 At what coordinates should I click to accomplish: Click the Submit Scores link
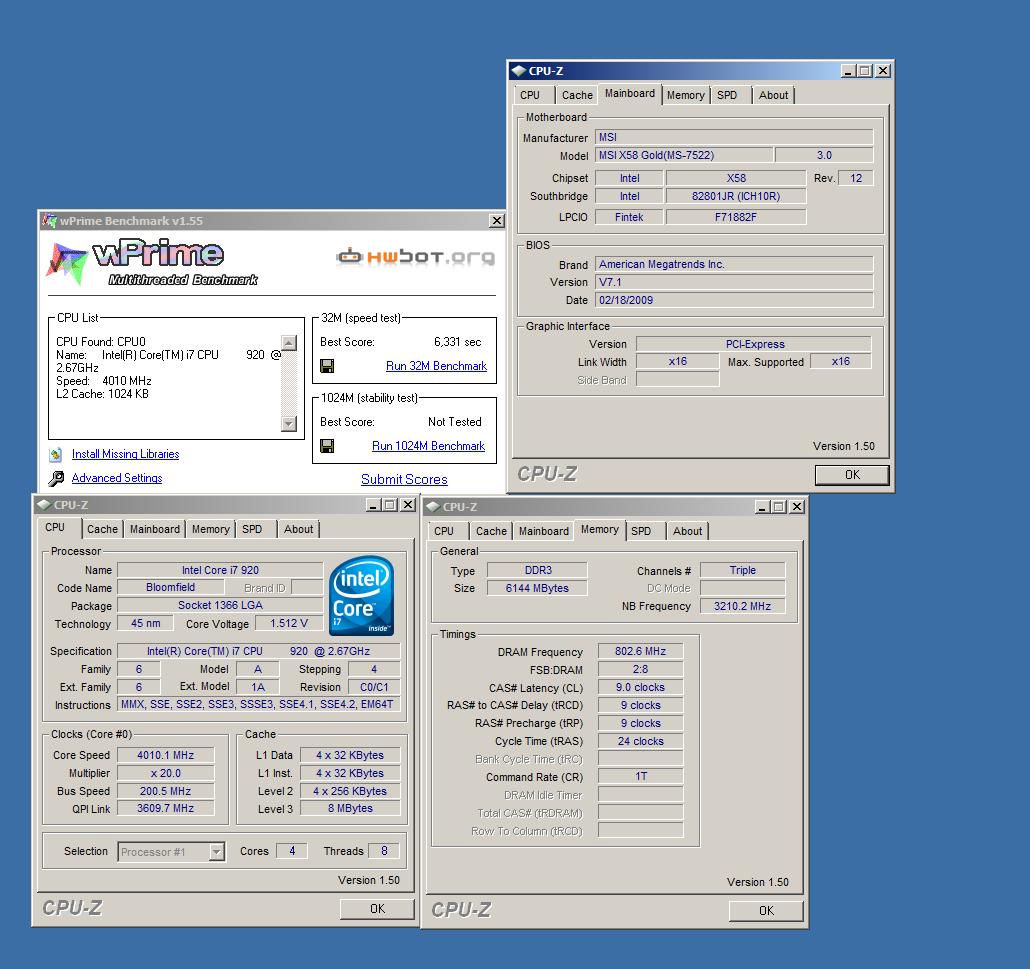click(404, 480)
